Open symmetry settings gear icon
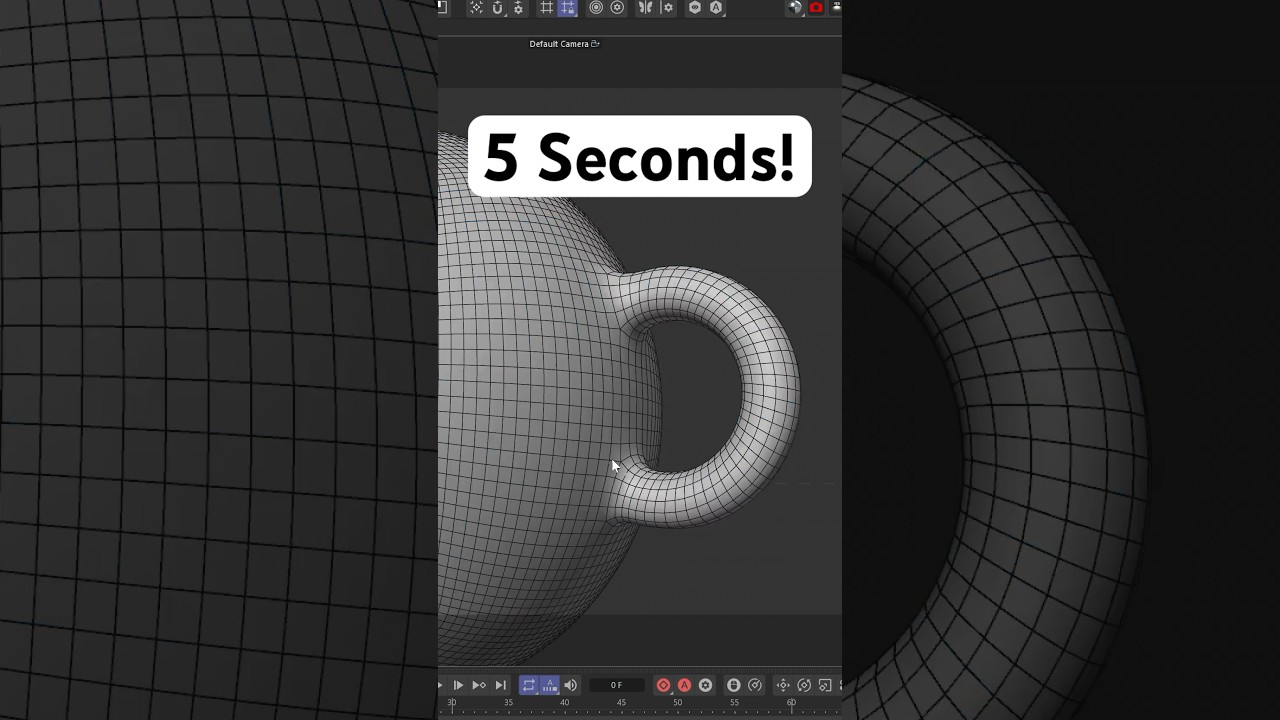1280x720 pixels. pos(668,8)
